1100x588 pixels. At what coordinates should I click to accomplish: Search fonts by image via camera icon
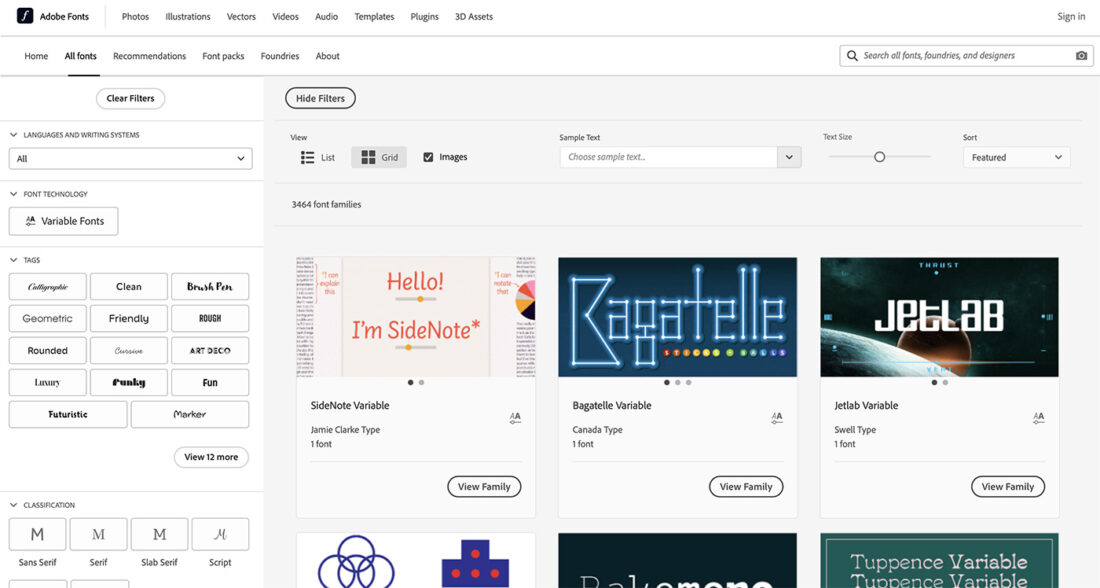pyautogui.click(x=1081, y=55)
